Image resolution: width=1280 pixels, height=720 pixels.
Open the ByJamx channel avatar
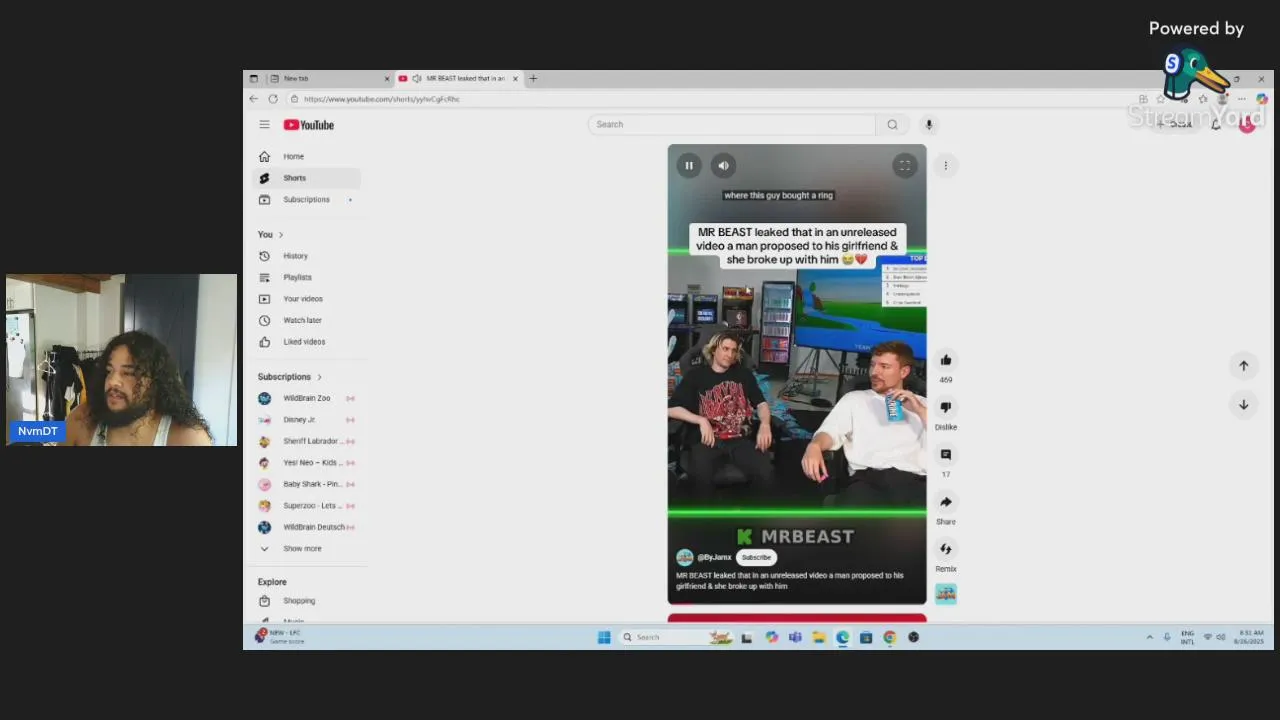point(684,557)
